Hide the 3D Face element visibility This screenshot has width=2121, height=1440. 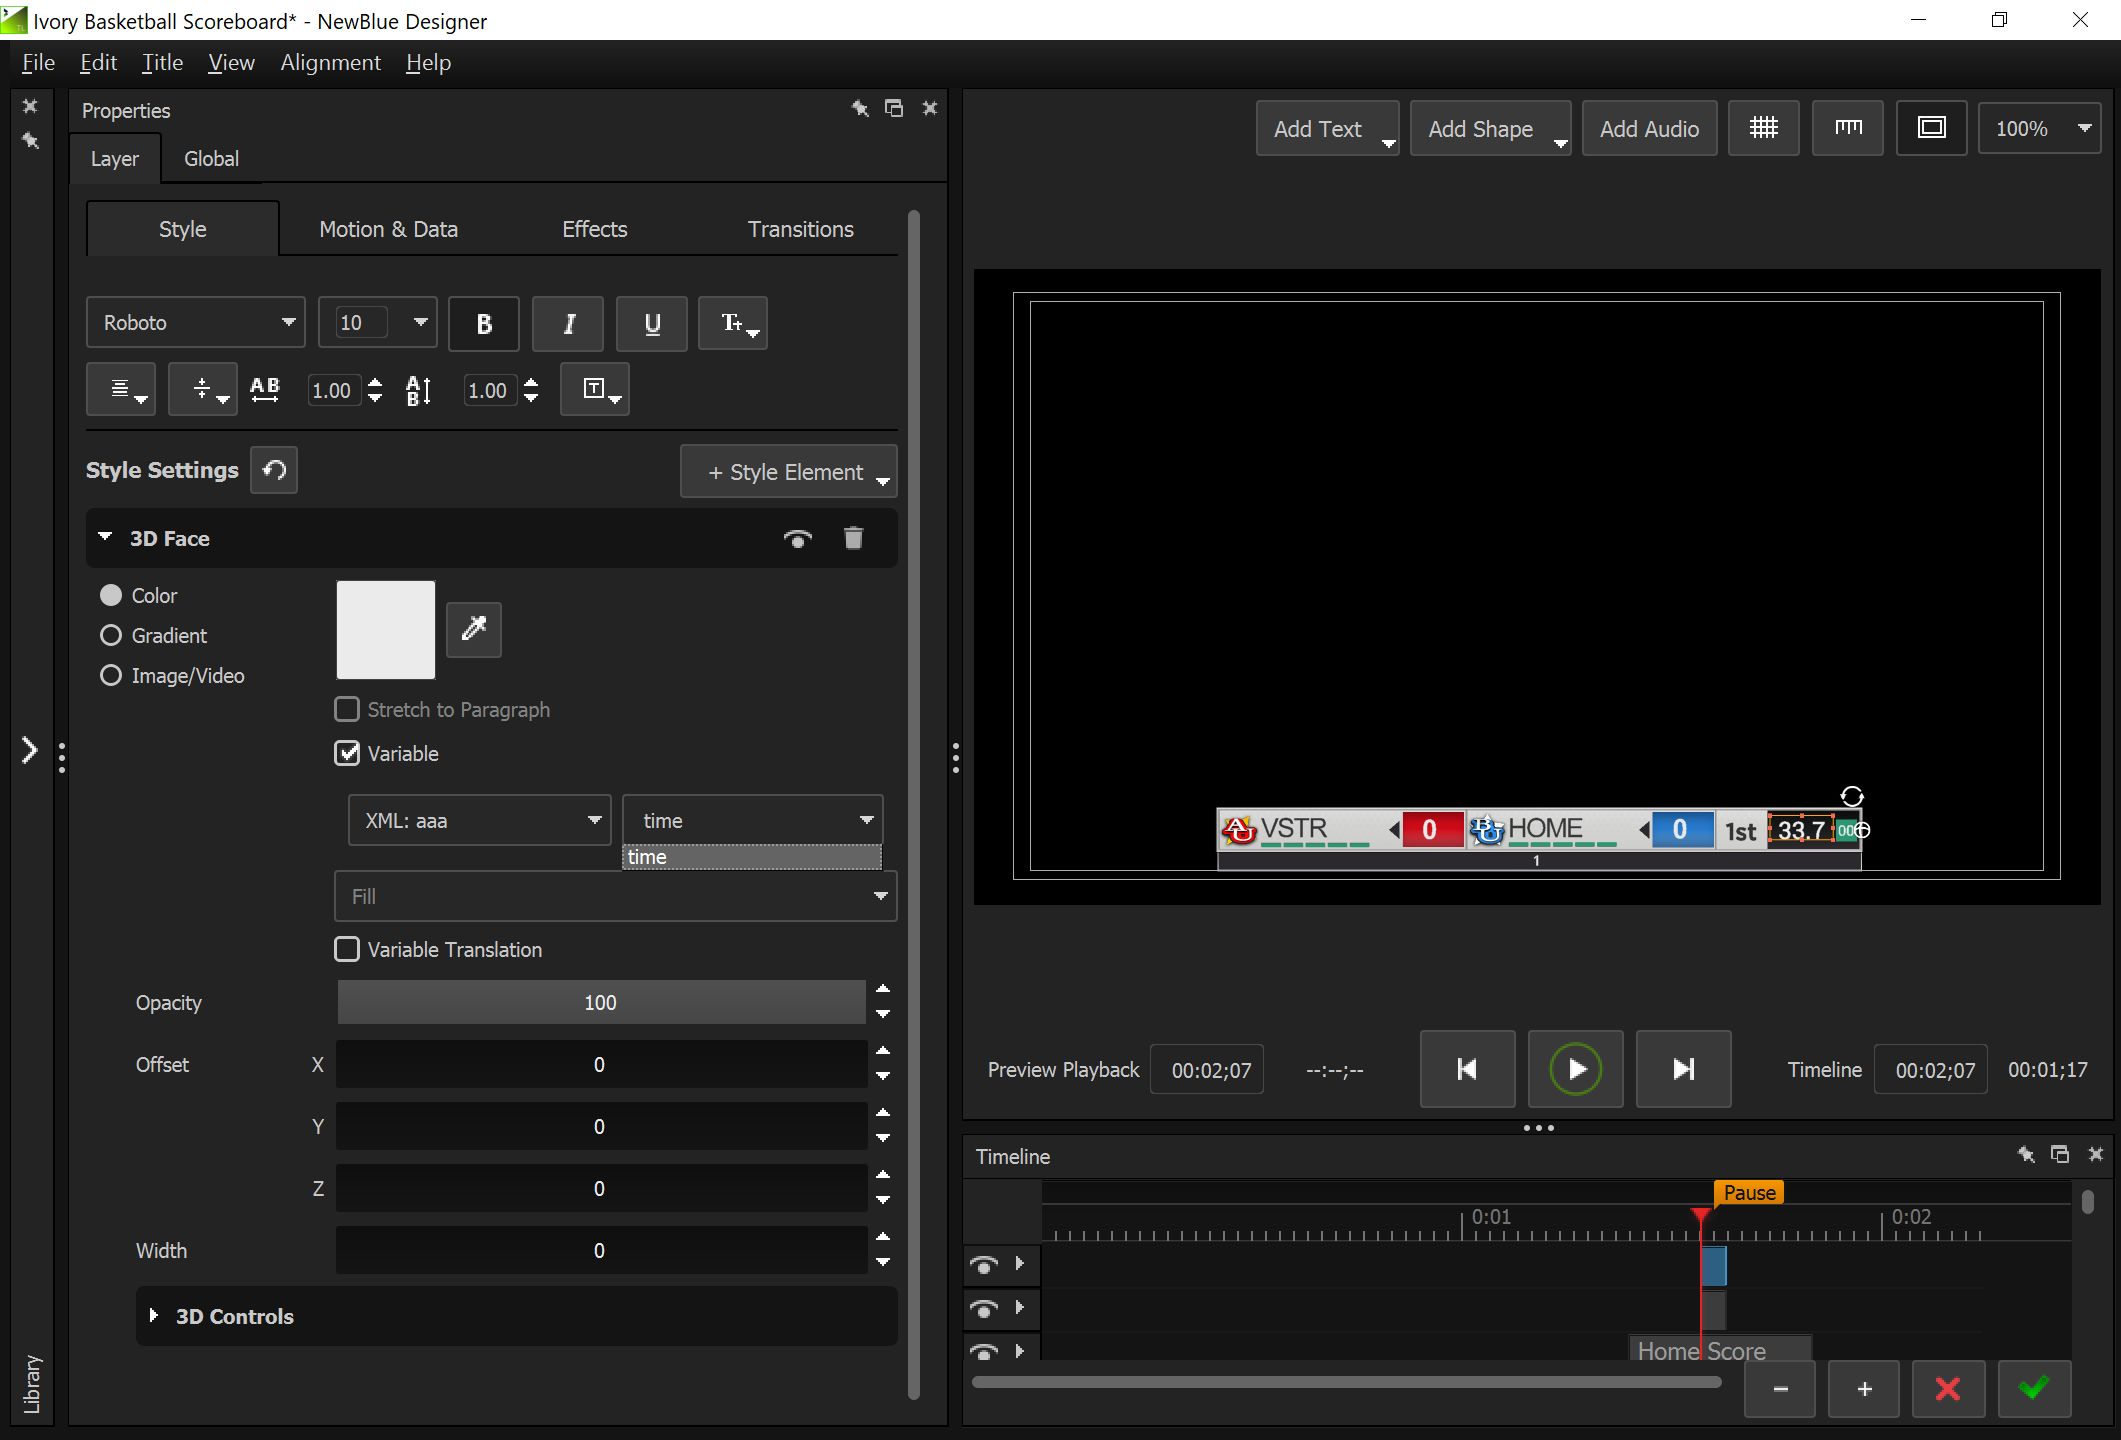point(797,539)
